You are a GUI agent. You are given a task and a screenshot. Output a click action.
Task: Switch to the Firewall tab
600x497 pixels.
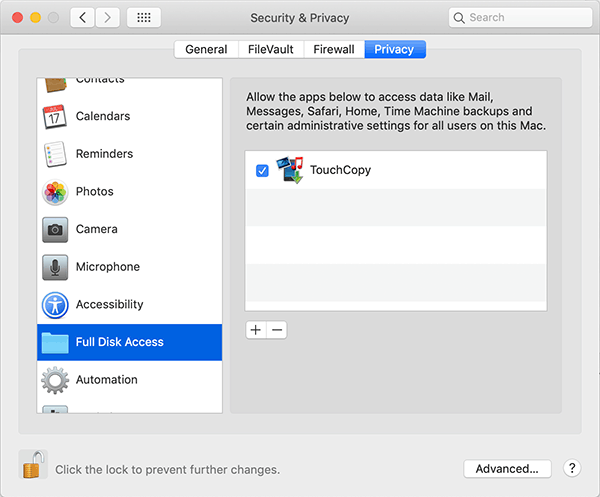coord(334,49)
